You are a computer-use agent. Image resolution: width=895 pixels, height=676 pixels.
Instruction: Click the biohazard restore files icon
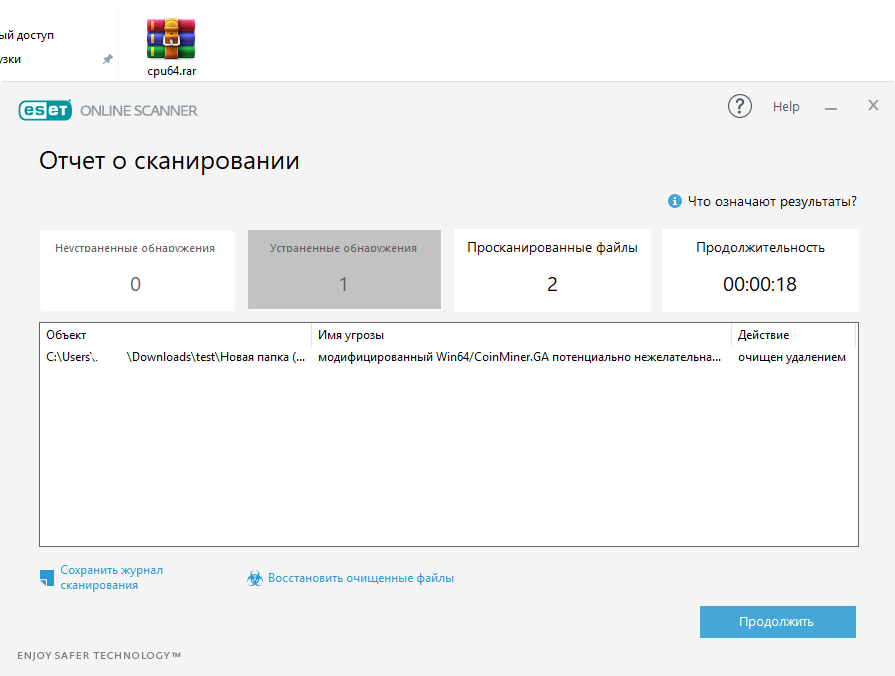[x=255, y=578]
